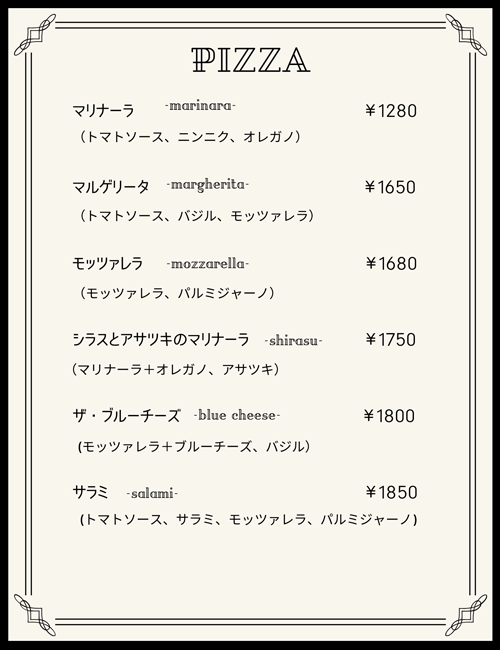The image size is (500, 650).
Task: Click the salami ingredients description line
Action: [248, 519]
